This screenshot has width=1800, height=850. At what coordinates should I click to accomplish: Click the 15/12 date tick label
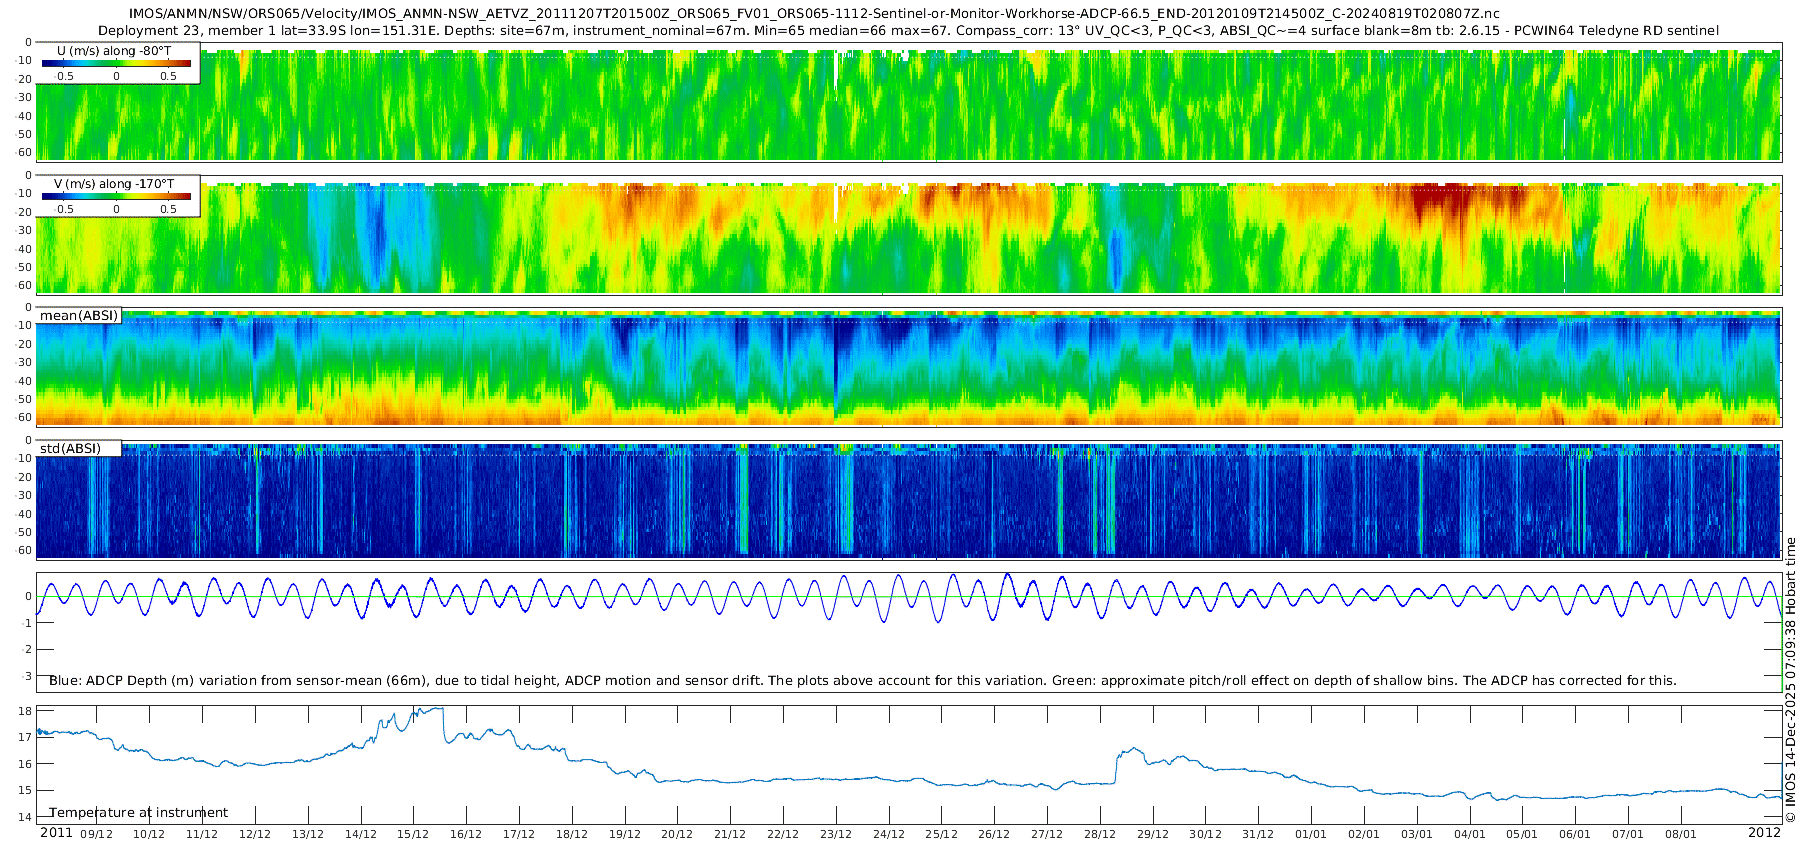pos(413,834)
